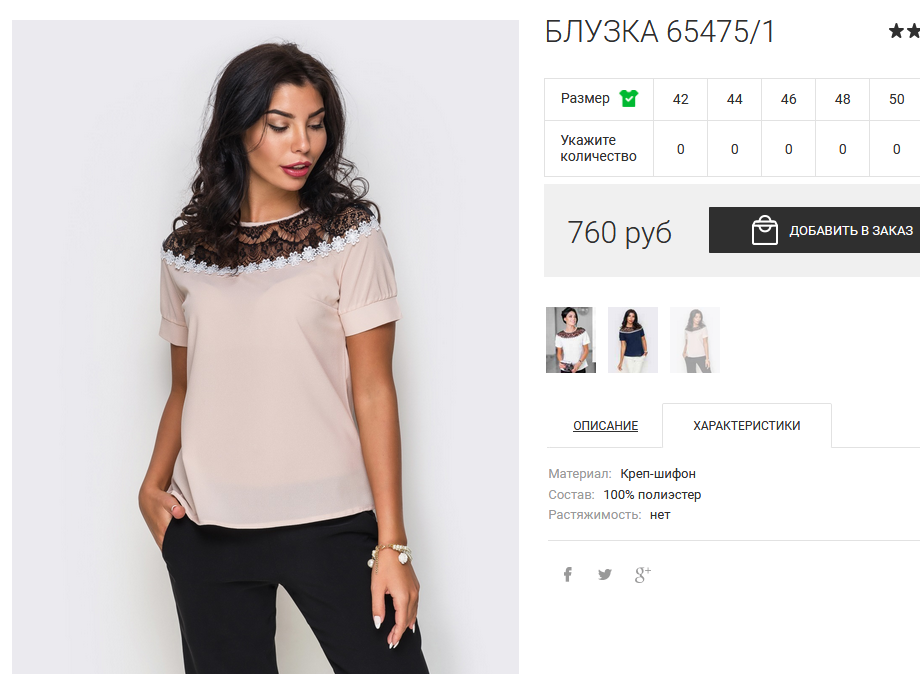Click the first rating star
The image size is (920, 674).
tap(896, 31)
